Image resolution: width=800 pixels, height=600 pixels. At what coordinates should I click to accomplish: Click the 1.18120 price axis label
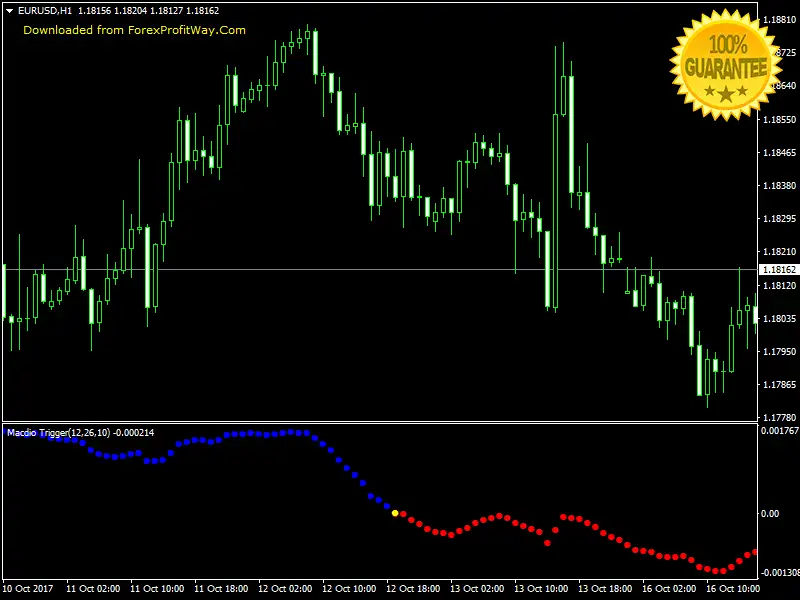pyautogui.click(x=779, y=285)
